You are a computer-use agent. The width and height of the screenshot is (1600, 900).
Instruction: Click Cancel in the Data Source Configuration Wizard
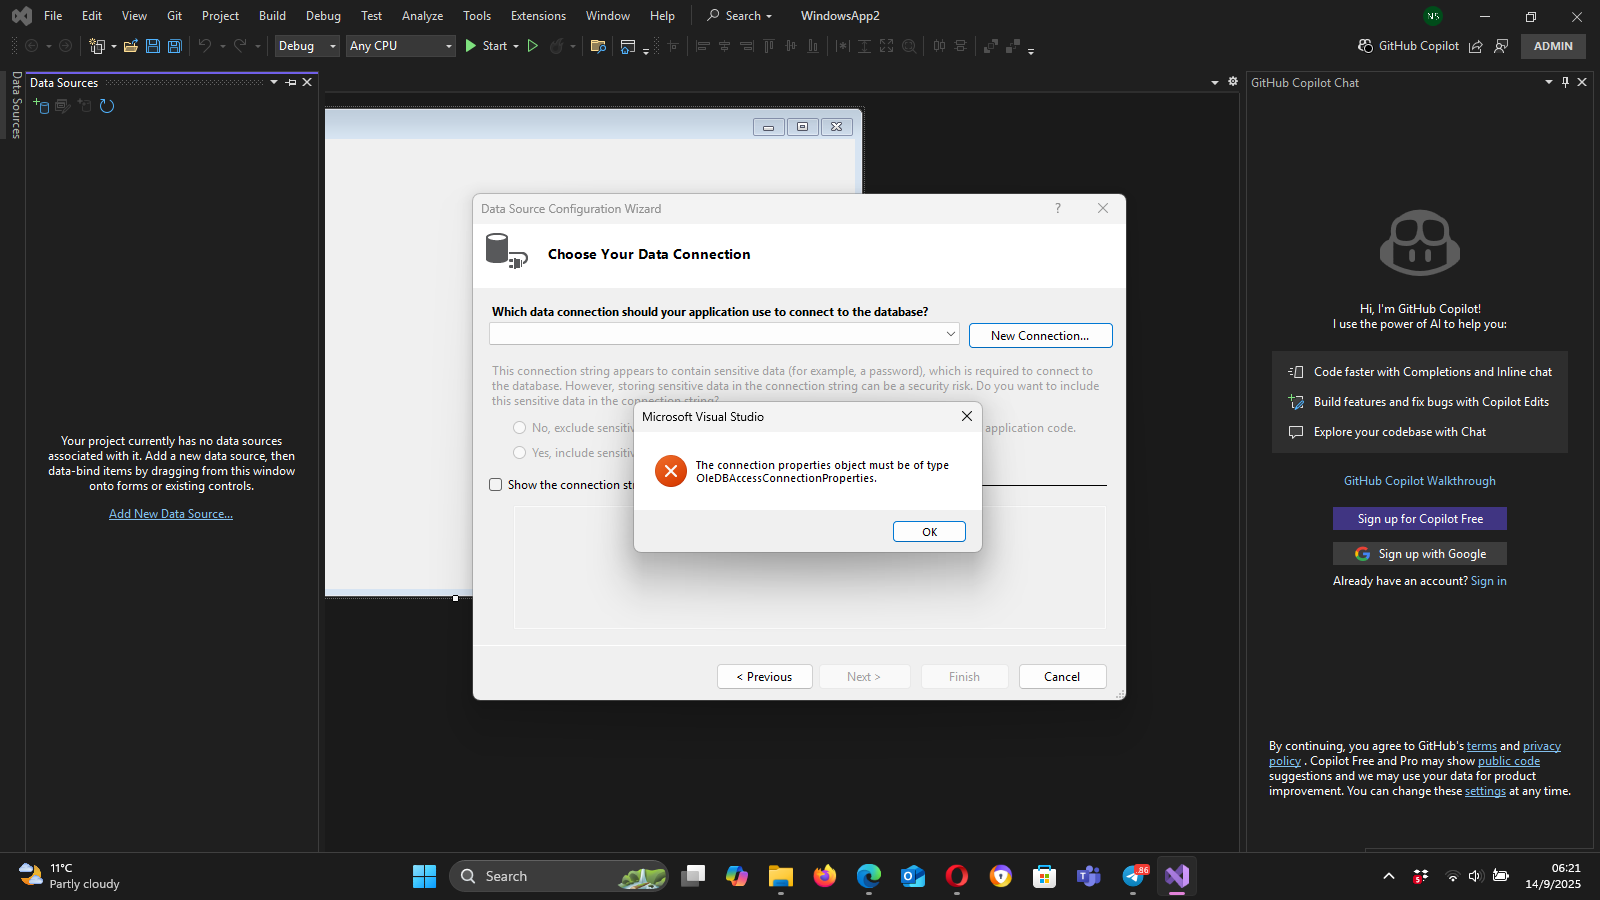pos(1062,677)
